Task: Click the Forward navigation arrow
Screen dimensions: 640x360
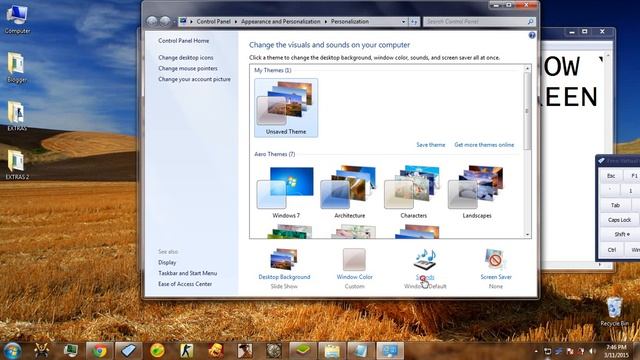Action: point(165,21)
